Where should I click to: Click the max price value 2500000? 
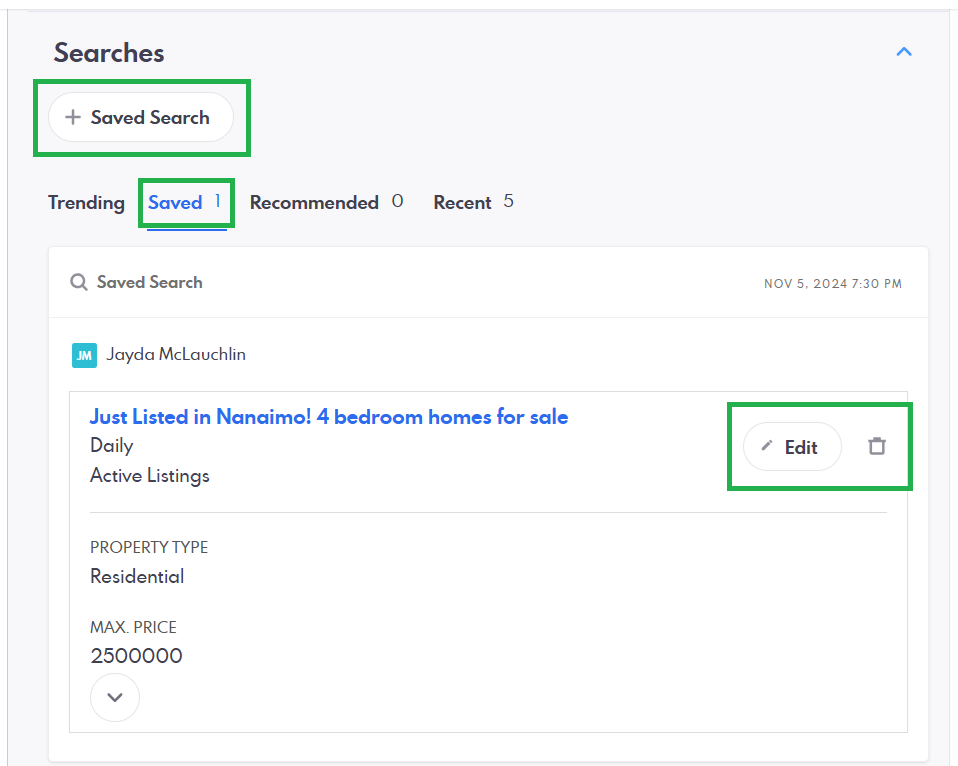tap(136, 657)
